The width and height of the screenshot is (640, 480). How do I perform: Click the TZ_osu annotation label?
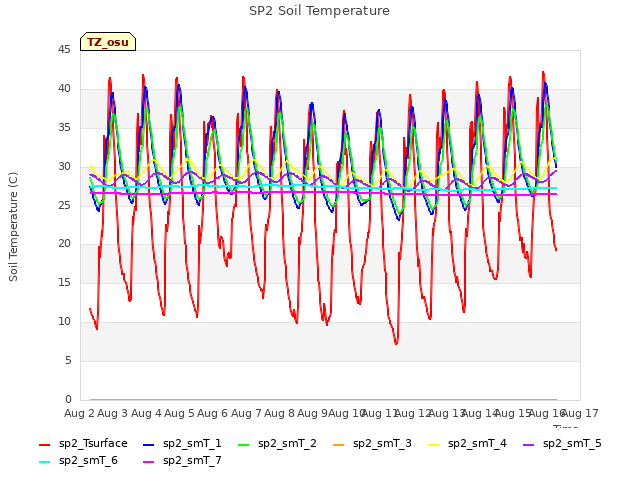(x=108, y=42)
